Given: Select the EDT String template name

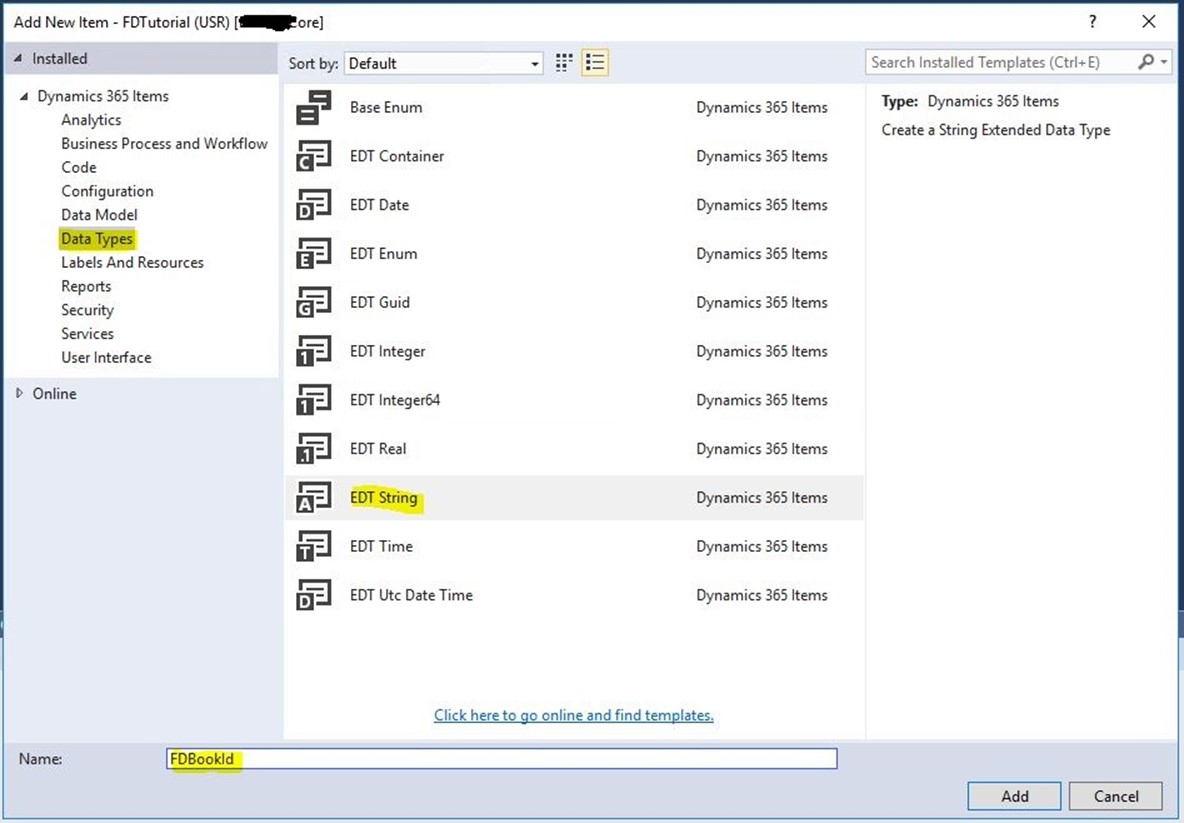Looking at the screenshot, I should pos(384,498).
